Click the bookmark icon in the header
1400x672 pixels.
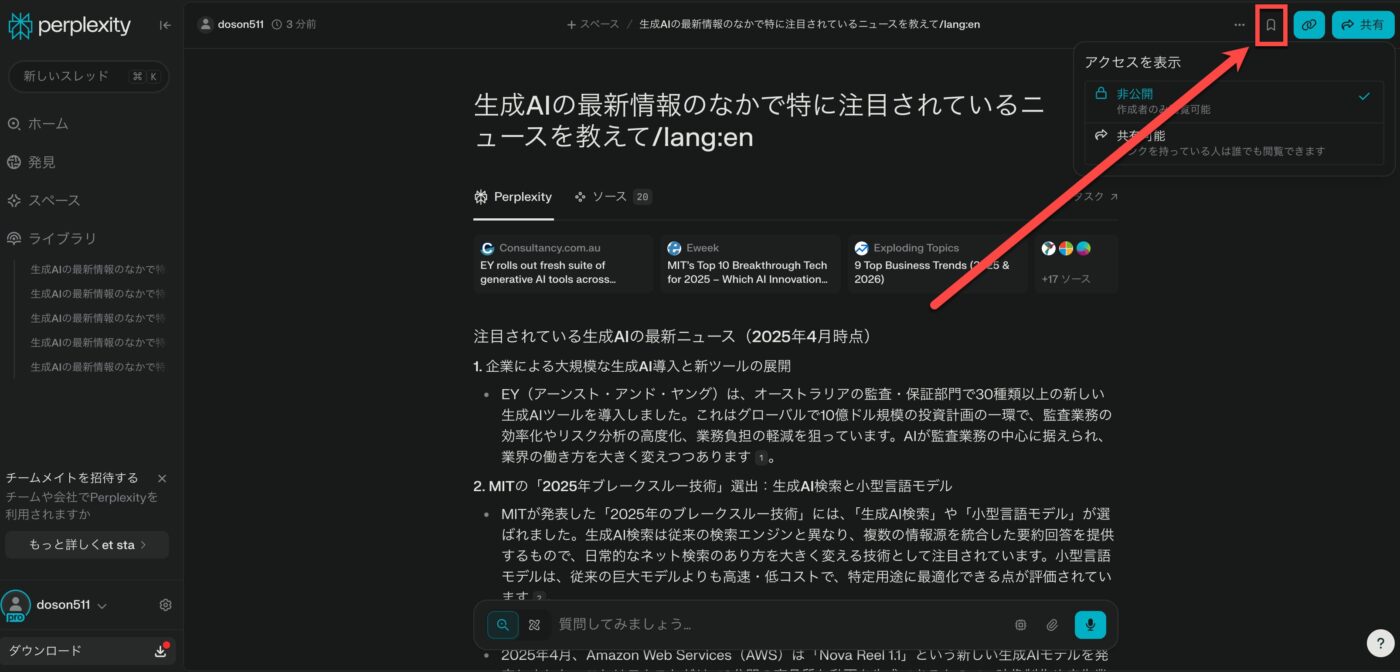[1271, 25]
